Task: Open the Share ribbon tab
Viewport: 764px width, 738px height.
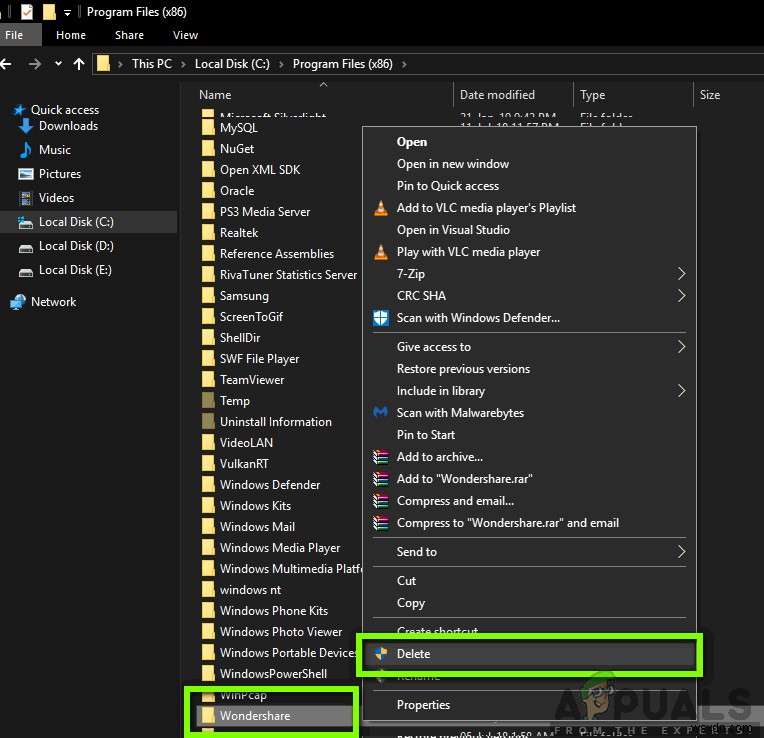Action: click(129, 35)
